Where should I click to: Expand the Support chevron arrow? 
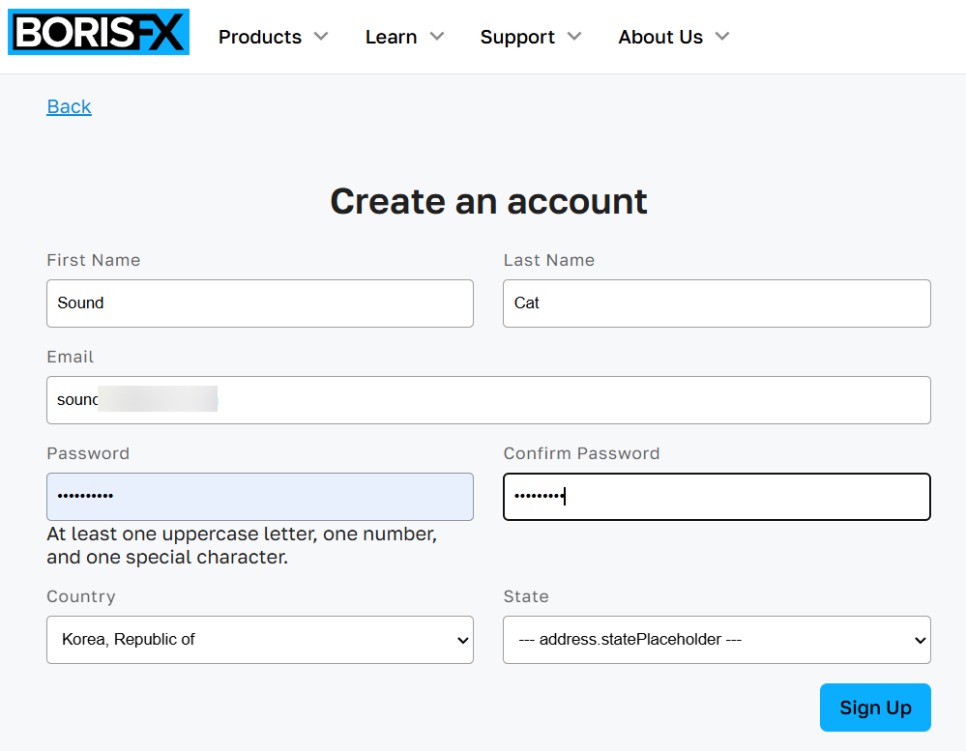point(574,36)
